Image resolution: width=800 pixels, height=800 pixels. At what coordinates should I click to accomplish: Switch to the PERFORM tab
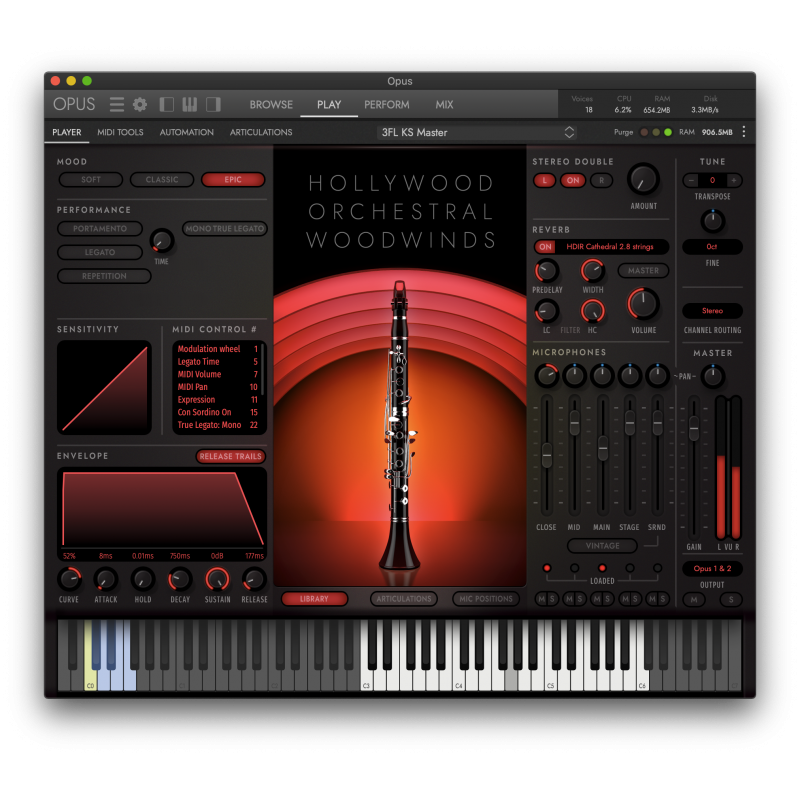click(x=387, y=105)
